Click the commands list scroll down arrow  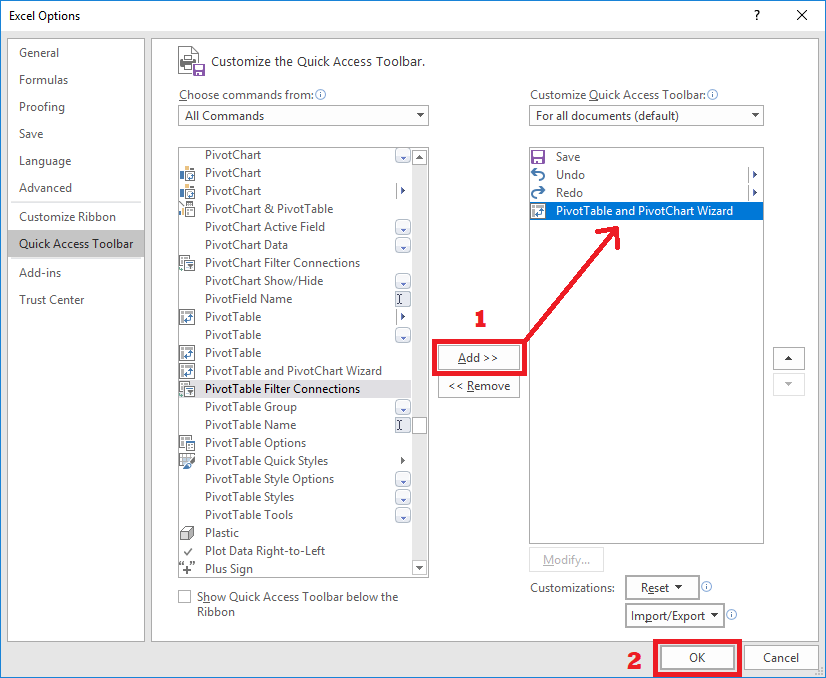pos(419,568)
